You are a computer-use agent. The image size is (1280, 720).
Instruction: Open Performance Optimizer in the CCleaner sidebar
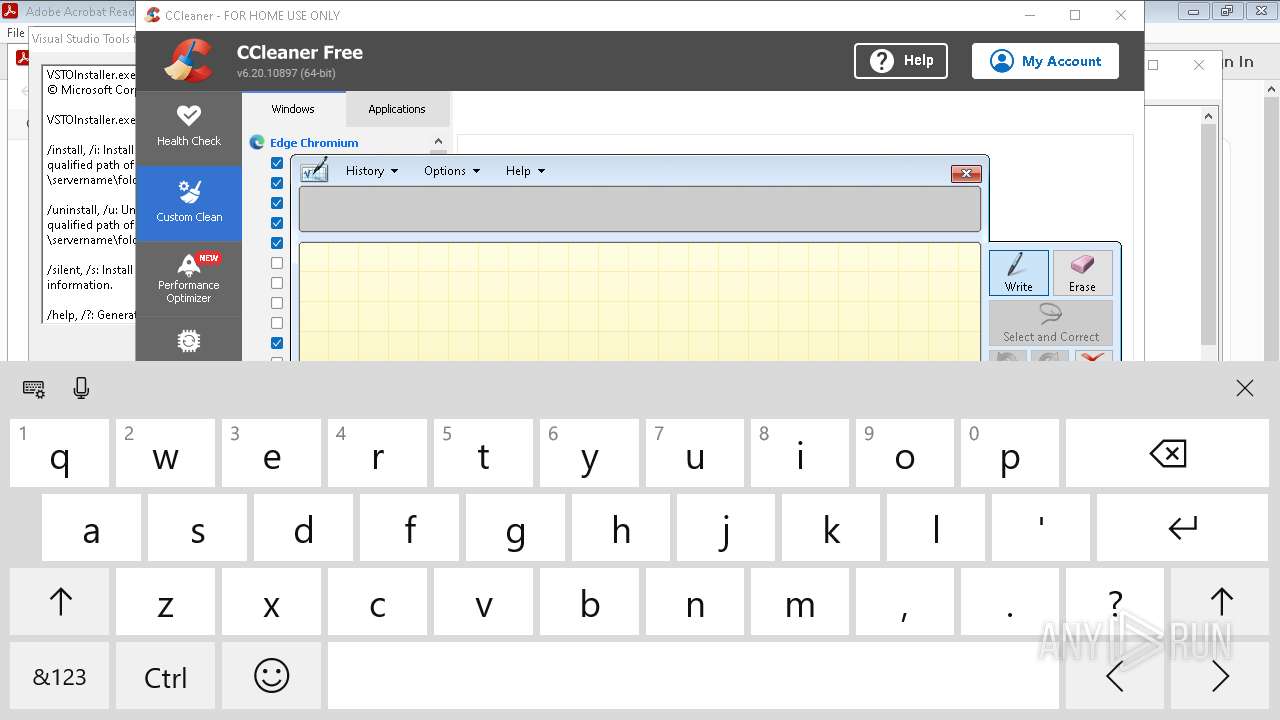coord(188,279)
